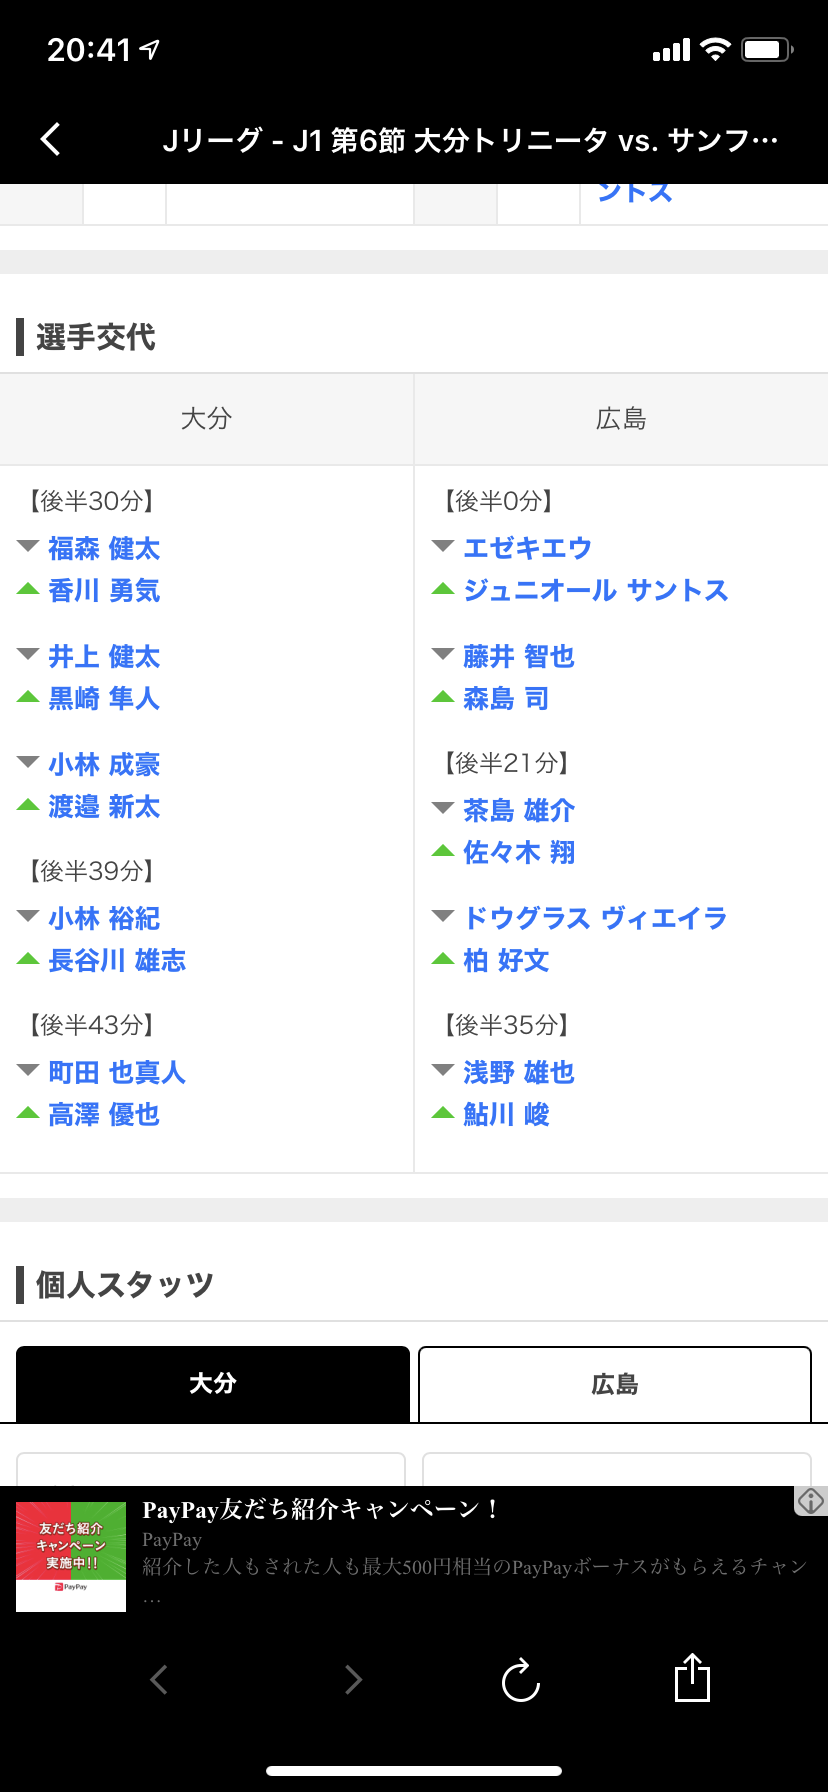Select ドウグラス ヴィエイラ player link
Viewport: 828px width, 1792px height.
595,918
